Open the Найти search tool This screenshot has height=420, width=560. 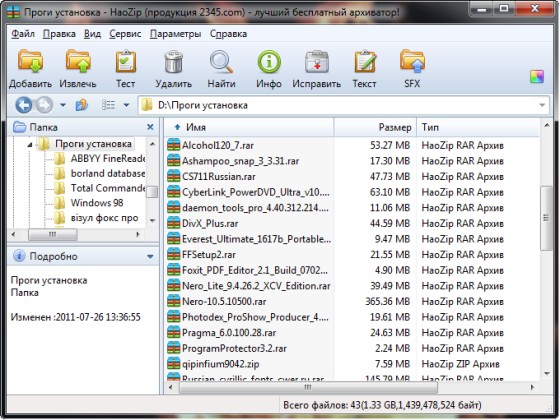[221, 61]
